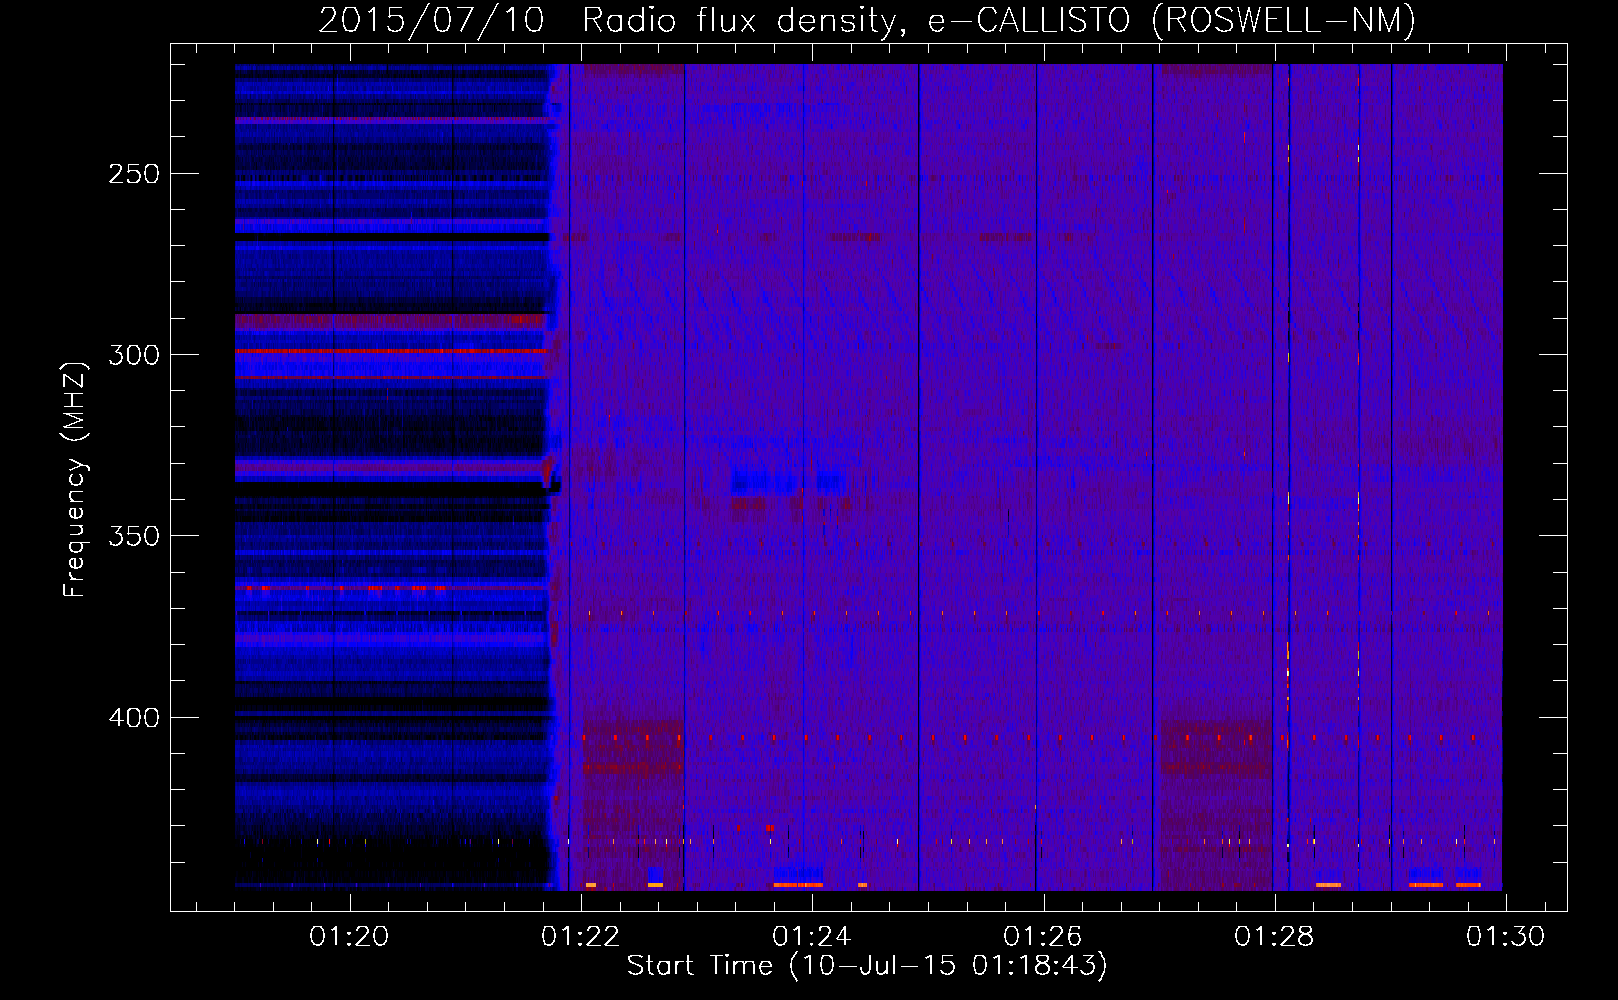Select the 300 frequency tick label
The height and width of the screenshot is (1000, 1618).
pyautogui.click(x=134, y=355)
